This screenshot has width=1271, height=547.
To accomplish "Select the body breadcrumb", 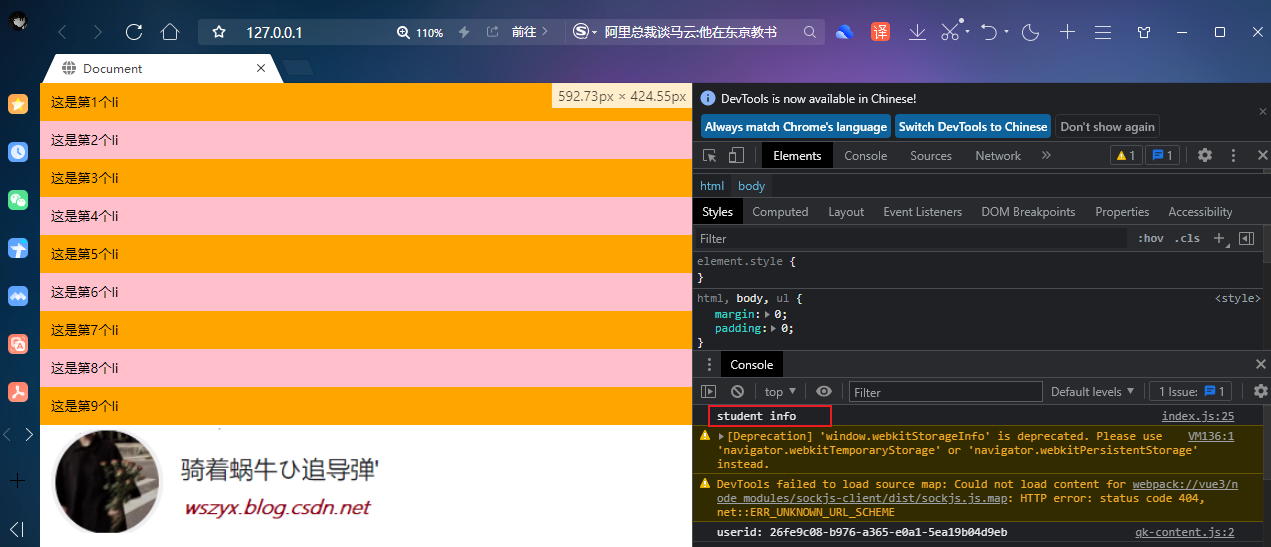I will click(752, 186).
